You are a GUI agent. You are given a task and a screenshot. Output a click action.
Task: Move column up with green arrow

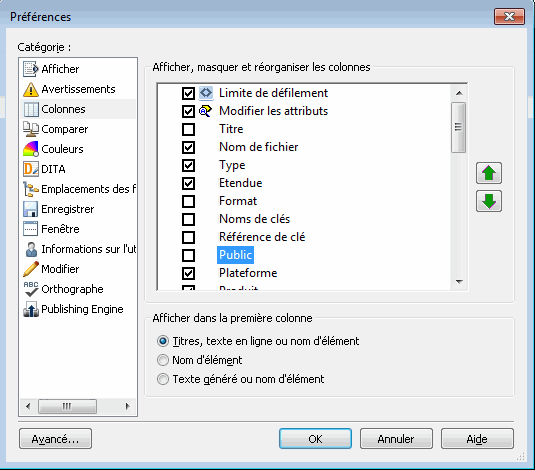pyautogui.click(x=489, y=173)
